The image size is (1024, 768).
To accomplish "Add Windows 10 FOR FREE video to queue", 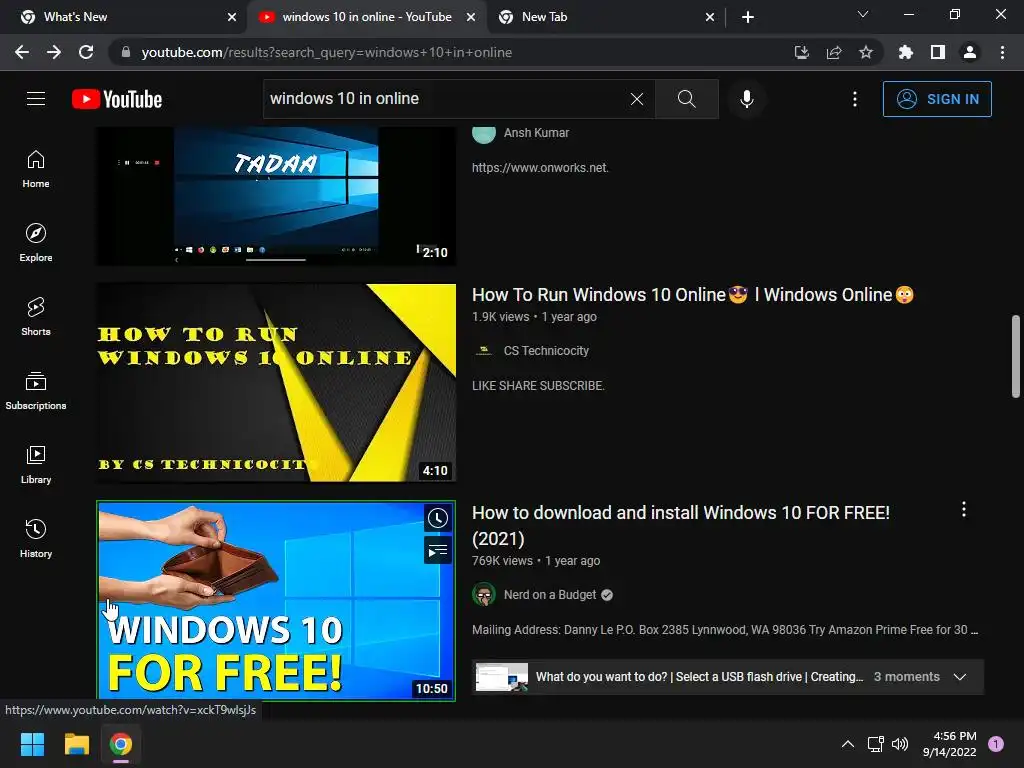I will (438, 551).
